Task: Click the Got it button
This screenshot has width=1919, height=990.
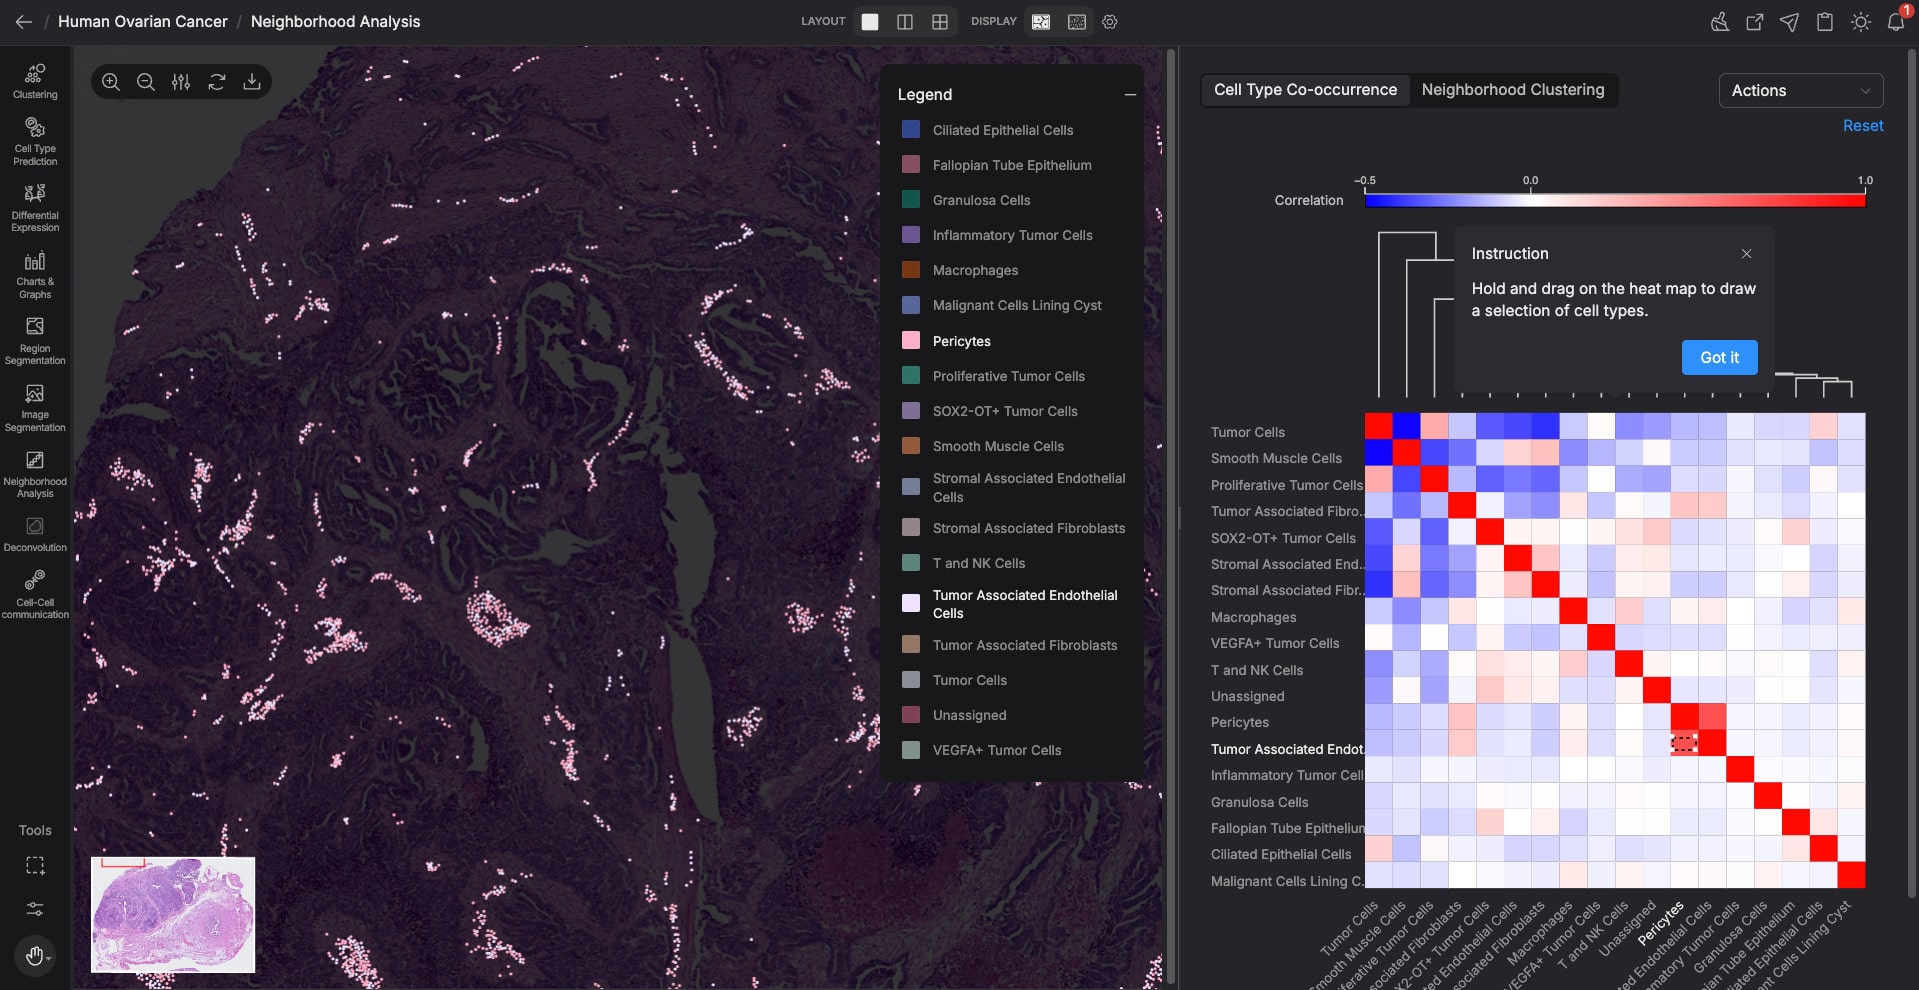Action: coord(1719,357)
